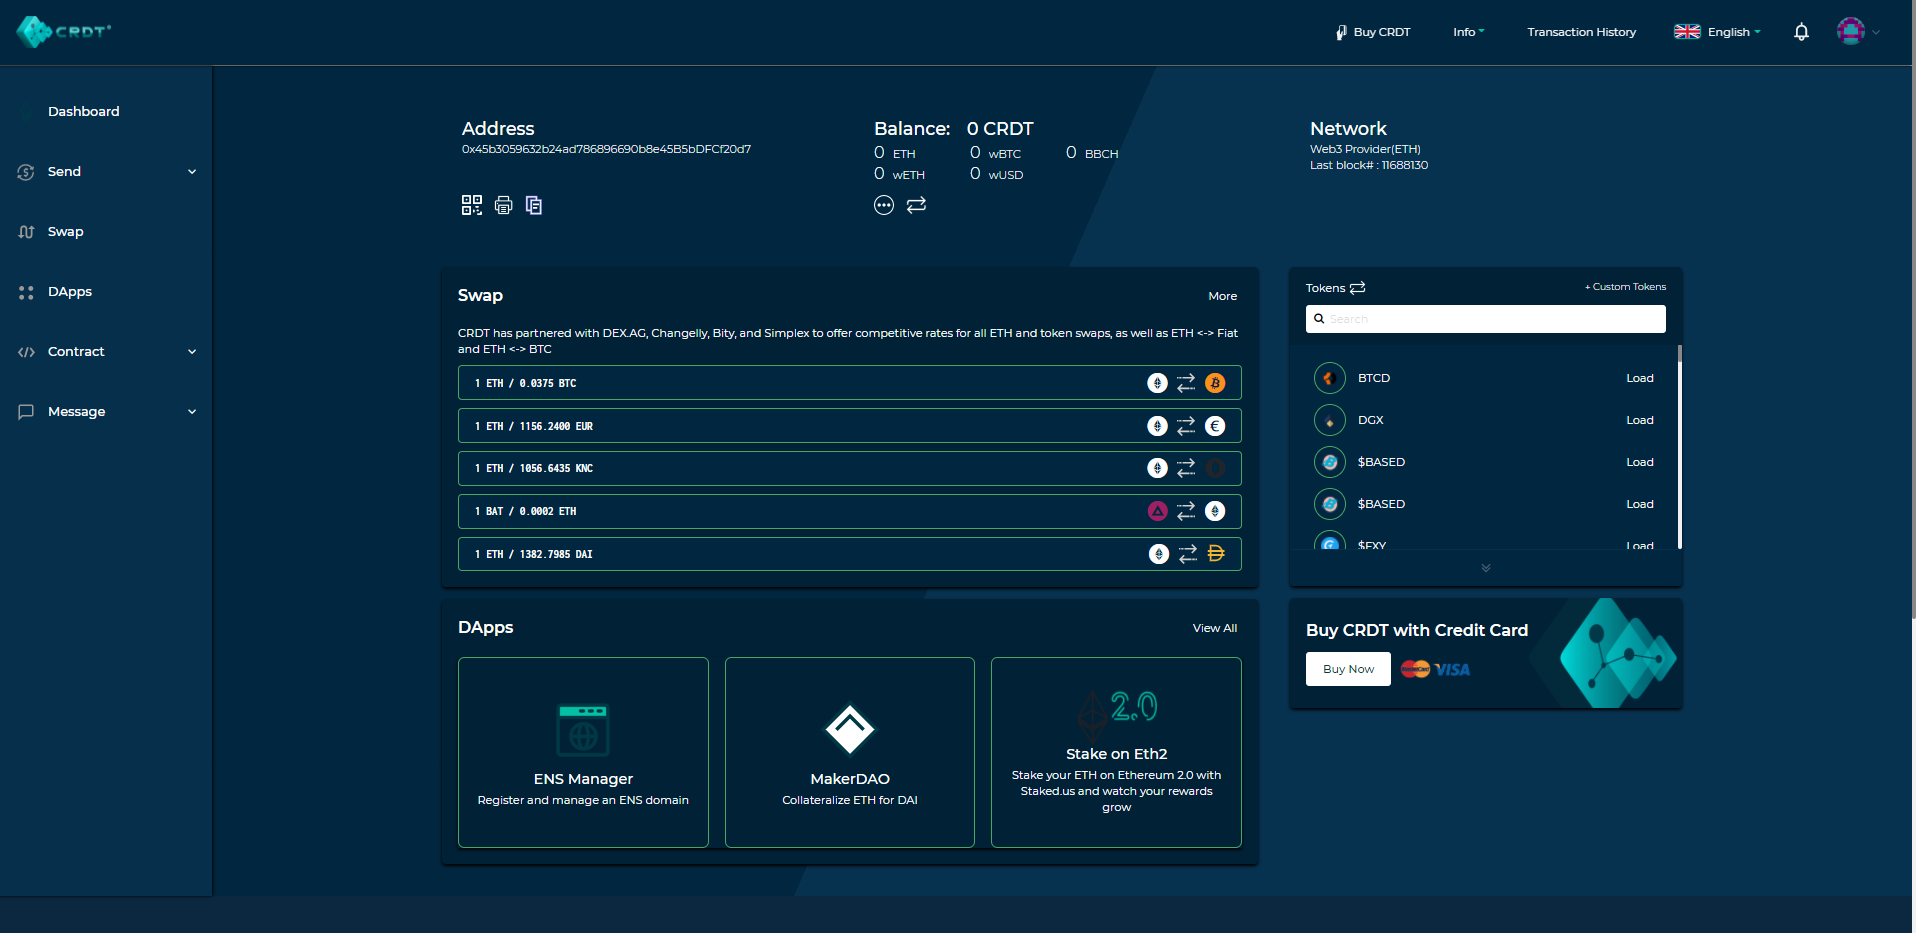Select the 1 ETH / 1382.7985 DAI row
The height and width of the screenshot is (933, 1916).
(850, 554)
